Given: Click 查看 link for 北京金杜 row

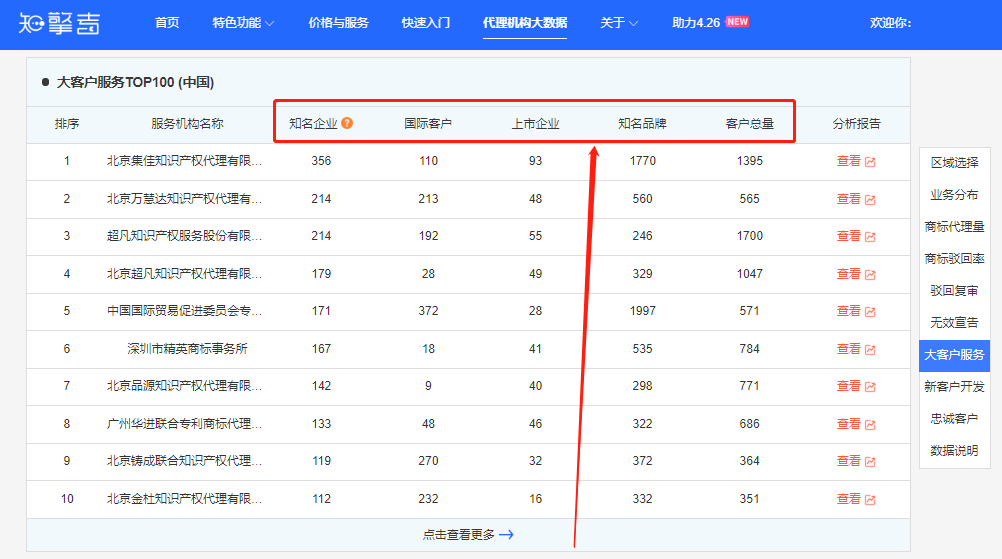Looking at the screenshot, I should pos(849,498).
